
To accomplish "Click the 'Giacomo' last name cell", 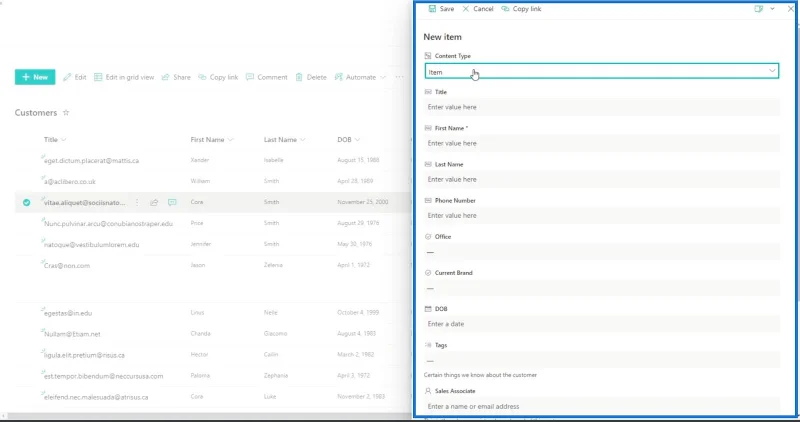I will [x=275, y=334].
